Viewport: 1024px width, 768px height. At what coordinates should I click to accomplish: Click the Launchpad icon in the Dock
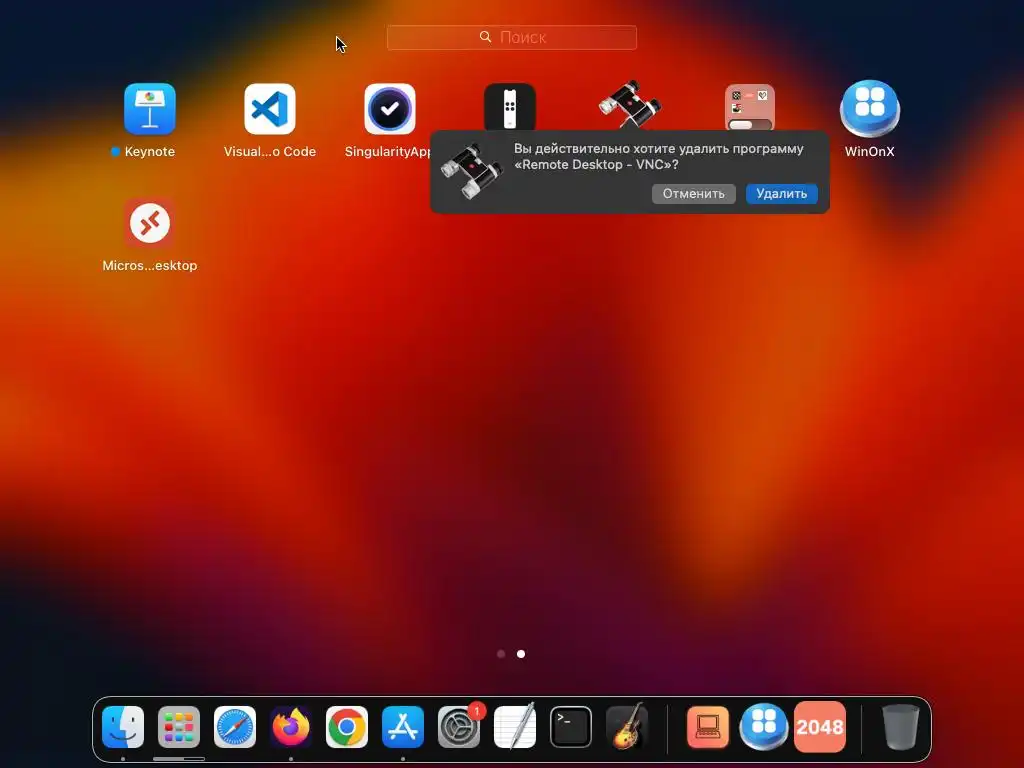point(179,727)
